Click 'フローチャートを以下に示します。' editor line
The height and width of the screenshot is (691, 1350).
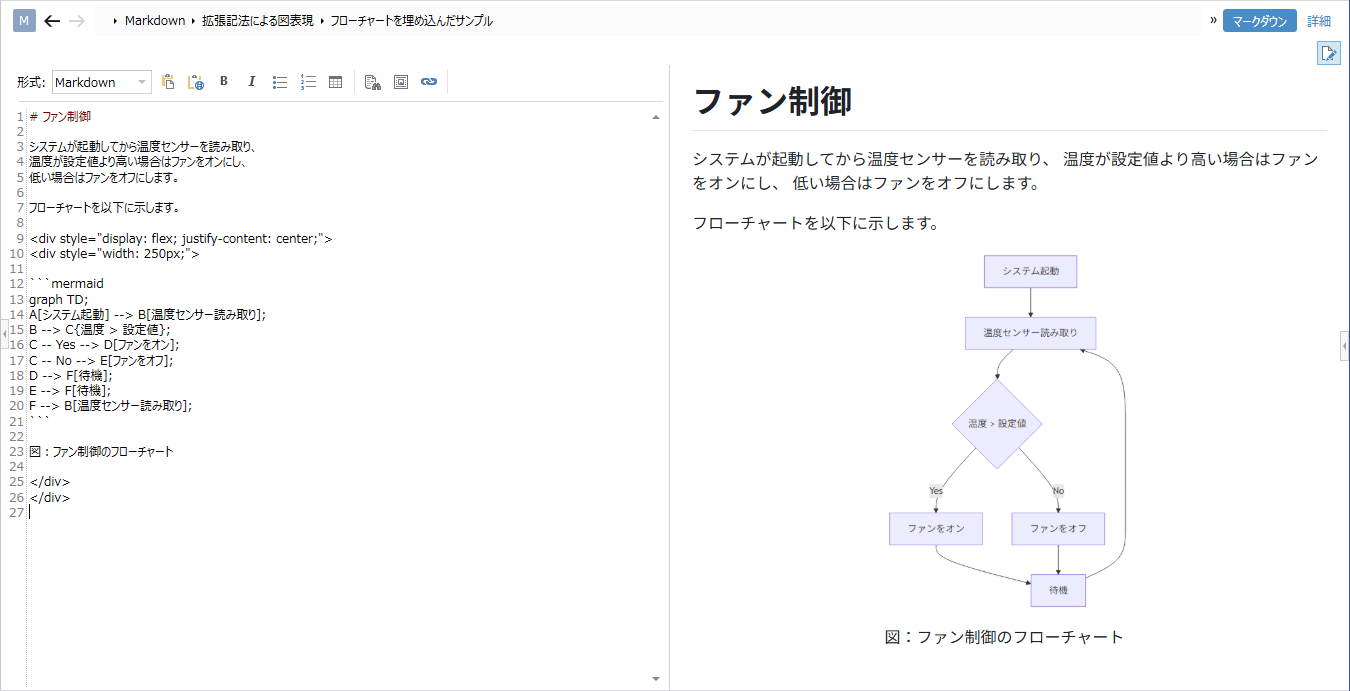tap(104, 208)
